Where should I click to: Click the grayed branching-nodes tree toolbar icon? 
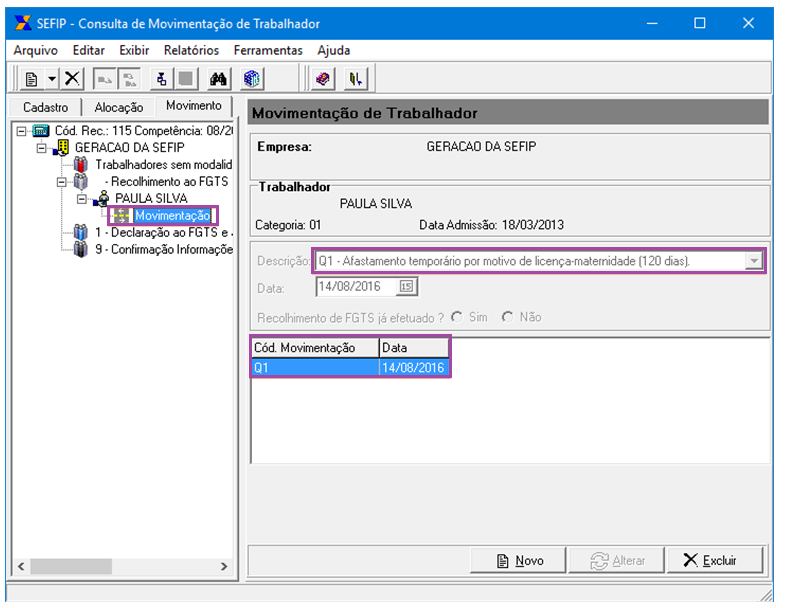tap(130, 79)
